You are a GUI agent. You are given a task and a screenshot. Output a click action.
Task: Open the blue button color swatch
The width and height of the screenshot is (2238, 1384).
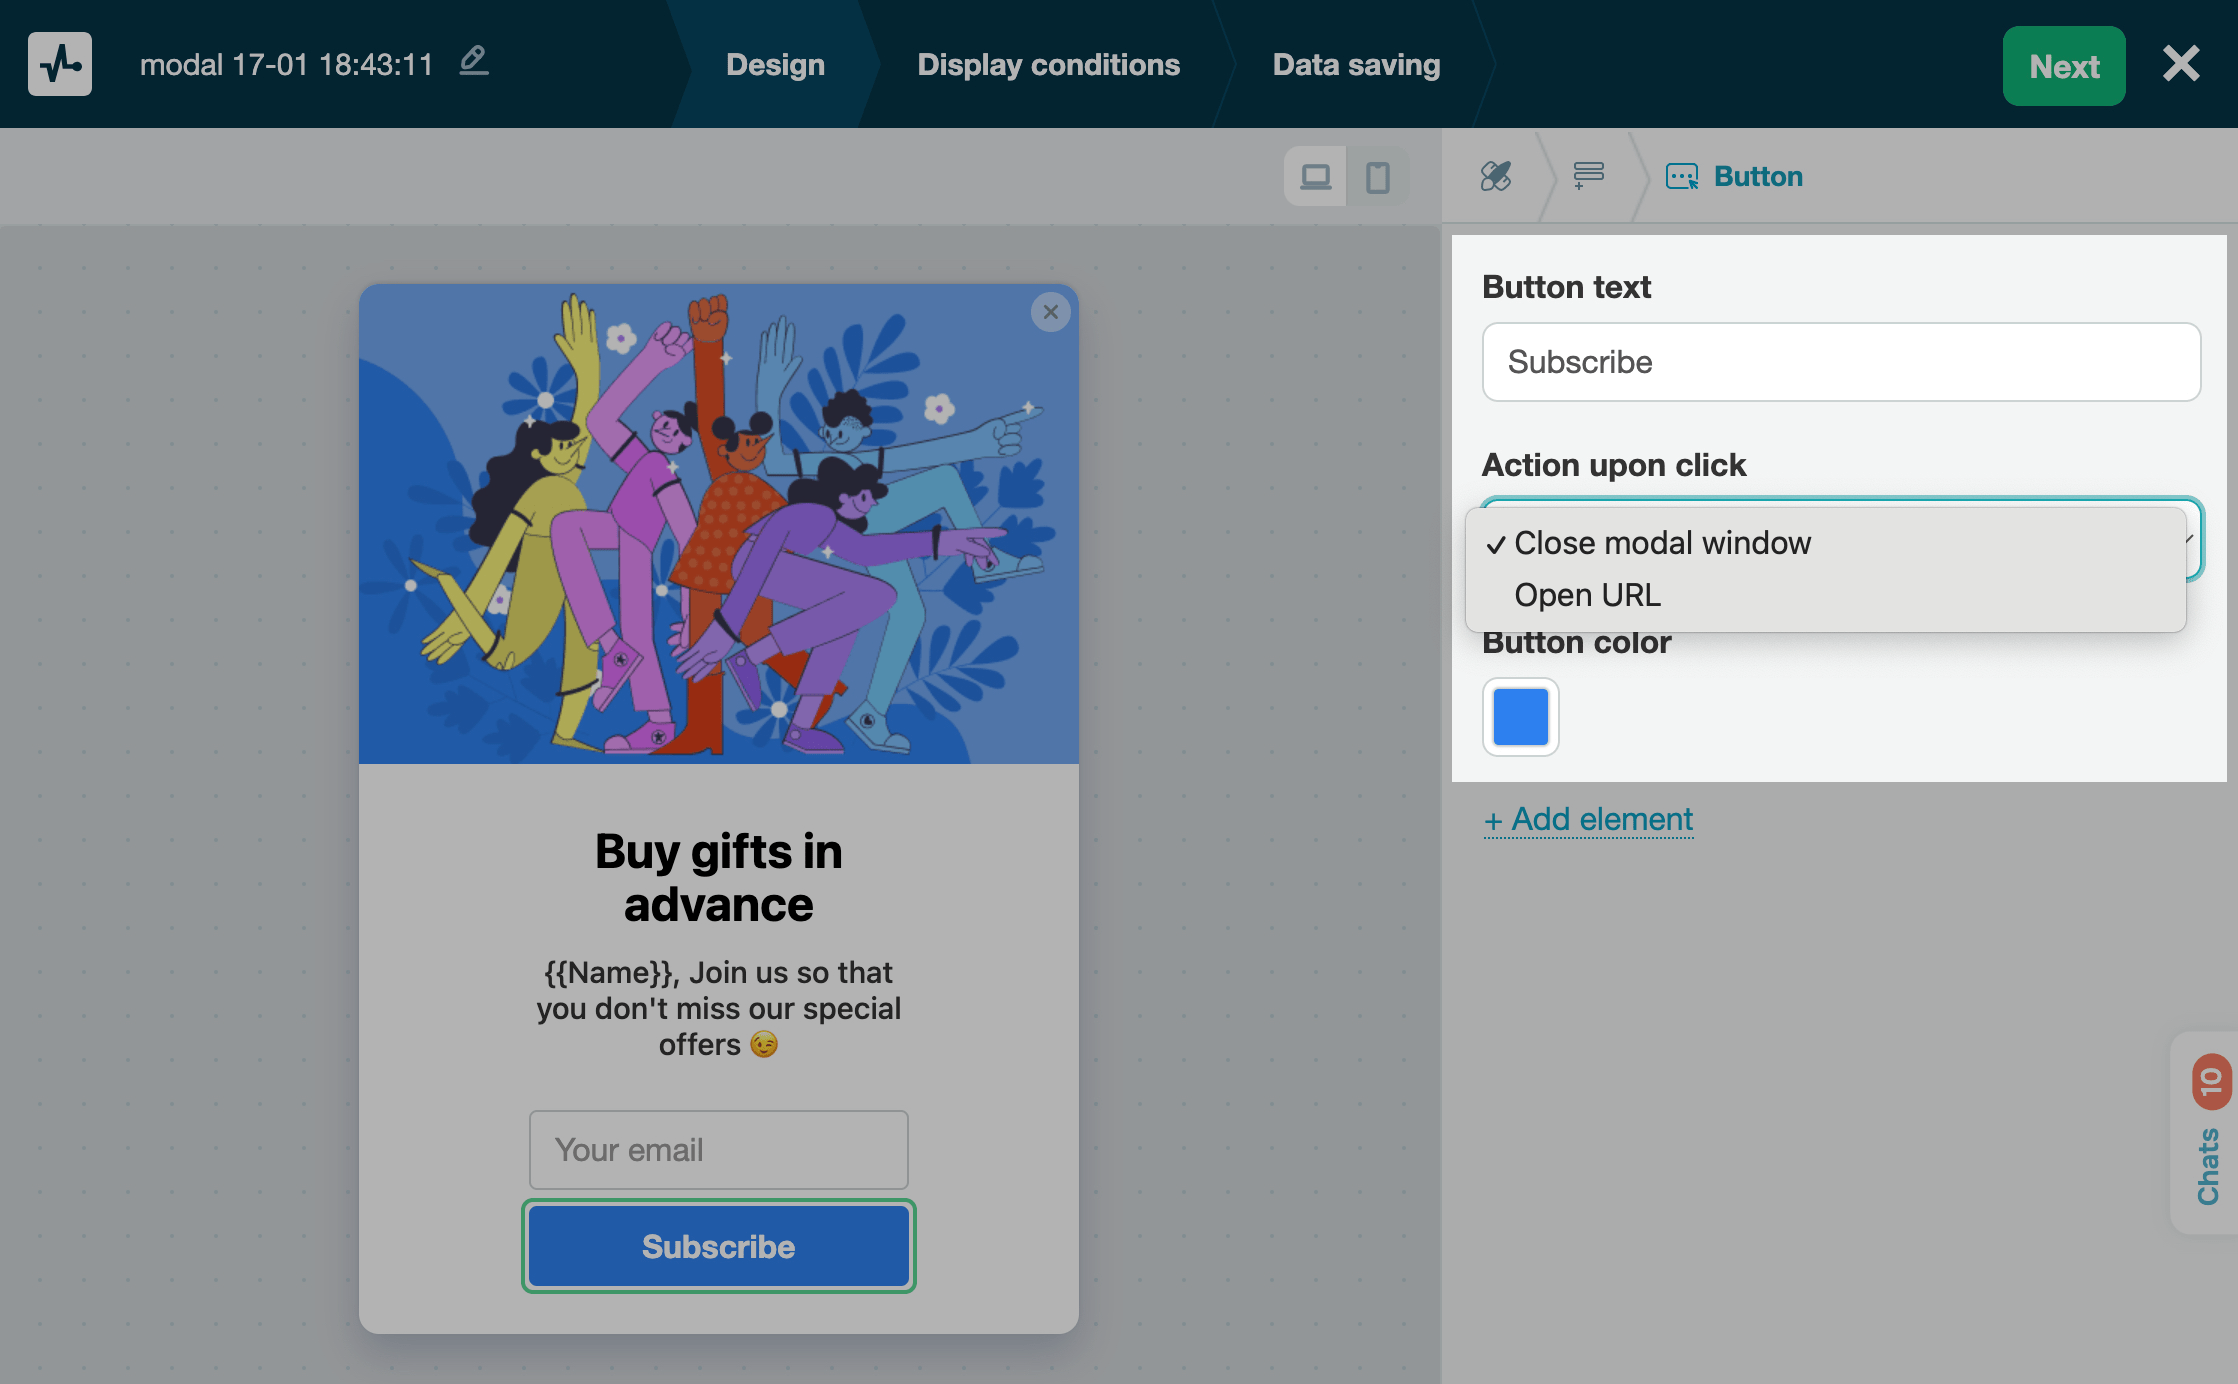click(1520, 717)
